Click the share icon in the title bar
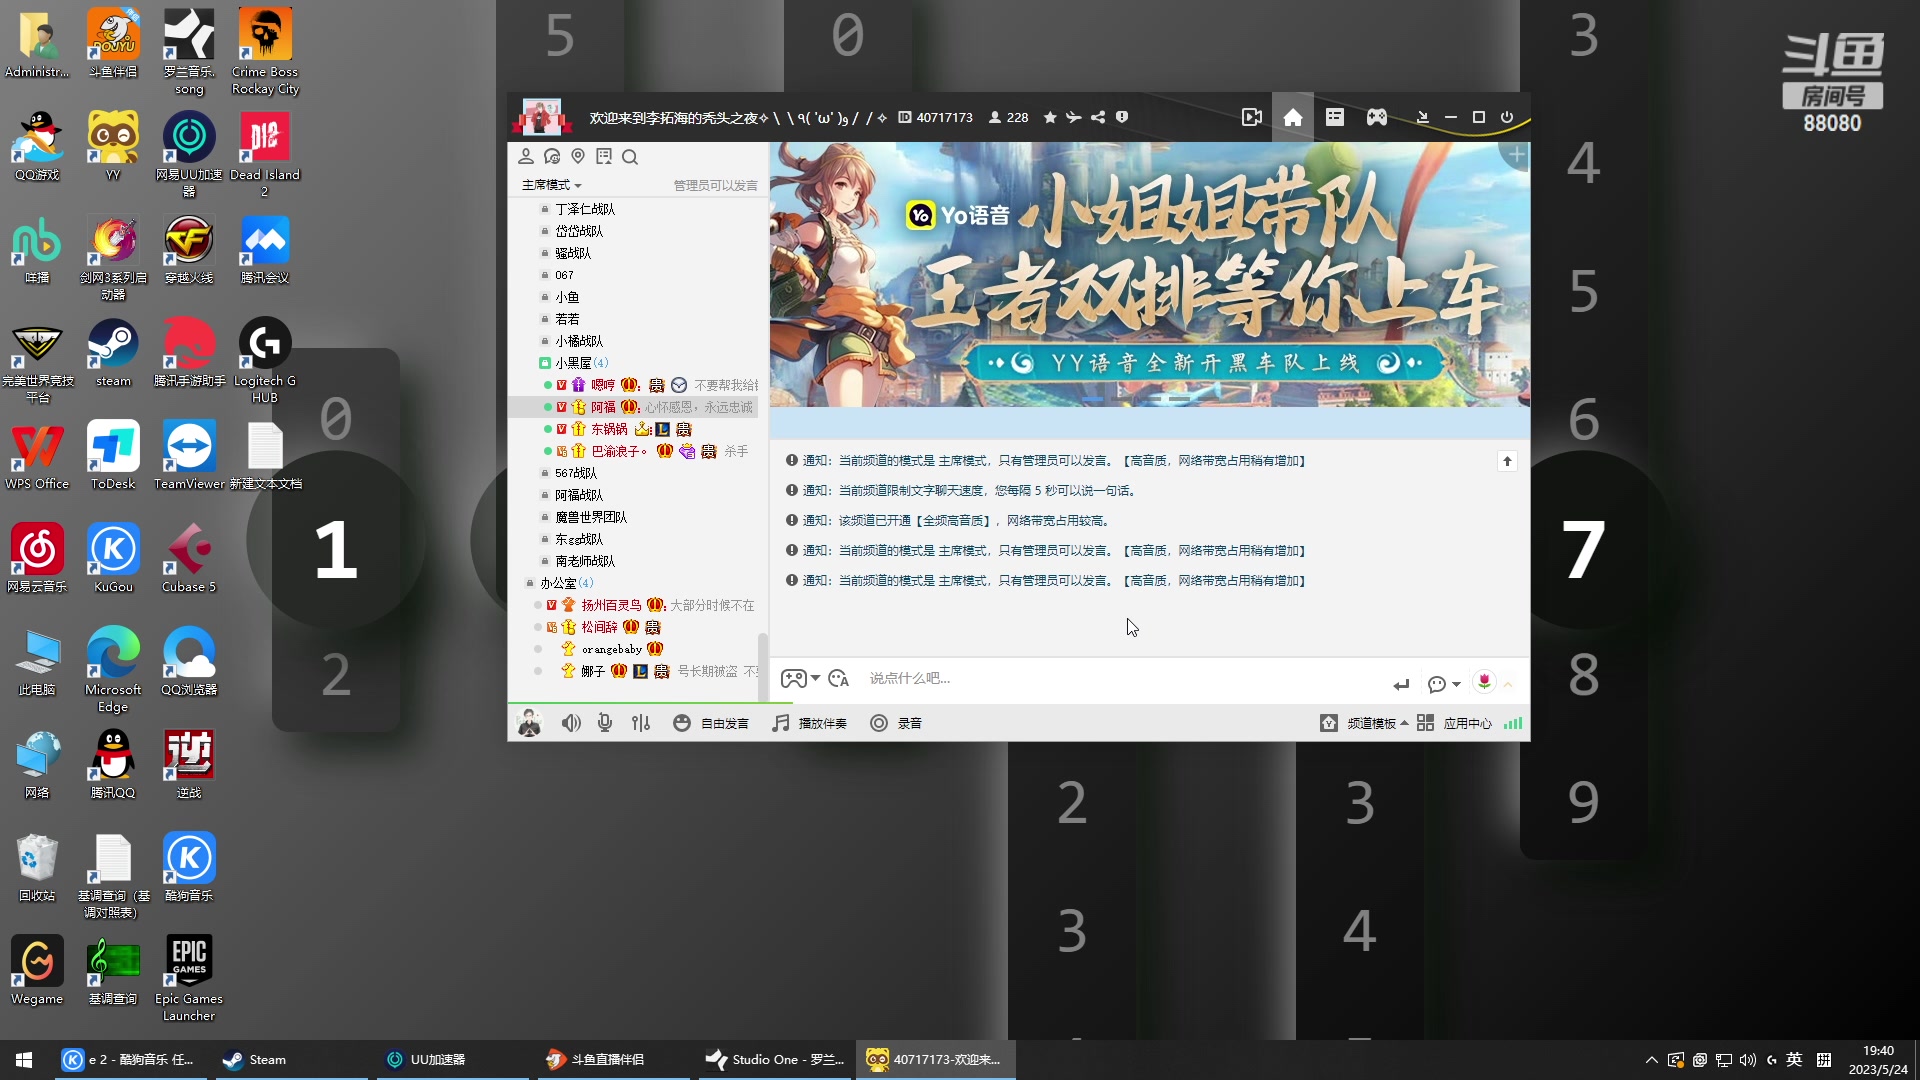The width and height of the screenshot is (1920, 1080). (x=1097, y=117)
